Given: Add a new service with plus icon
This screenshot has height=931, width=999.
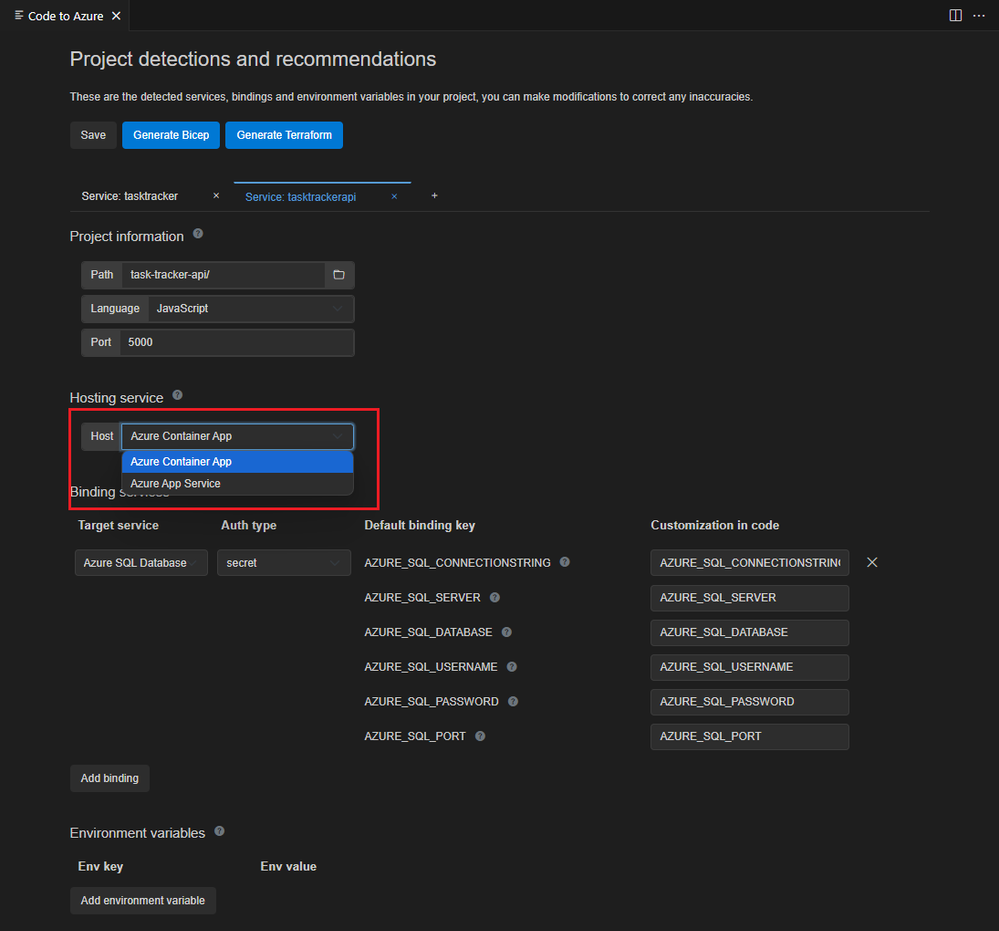Looking at the screenshot, I should coord(435,196).
